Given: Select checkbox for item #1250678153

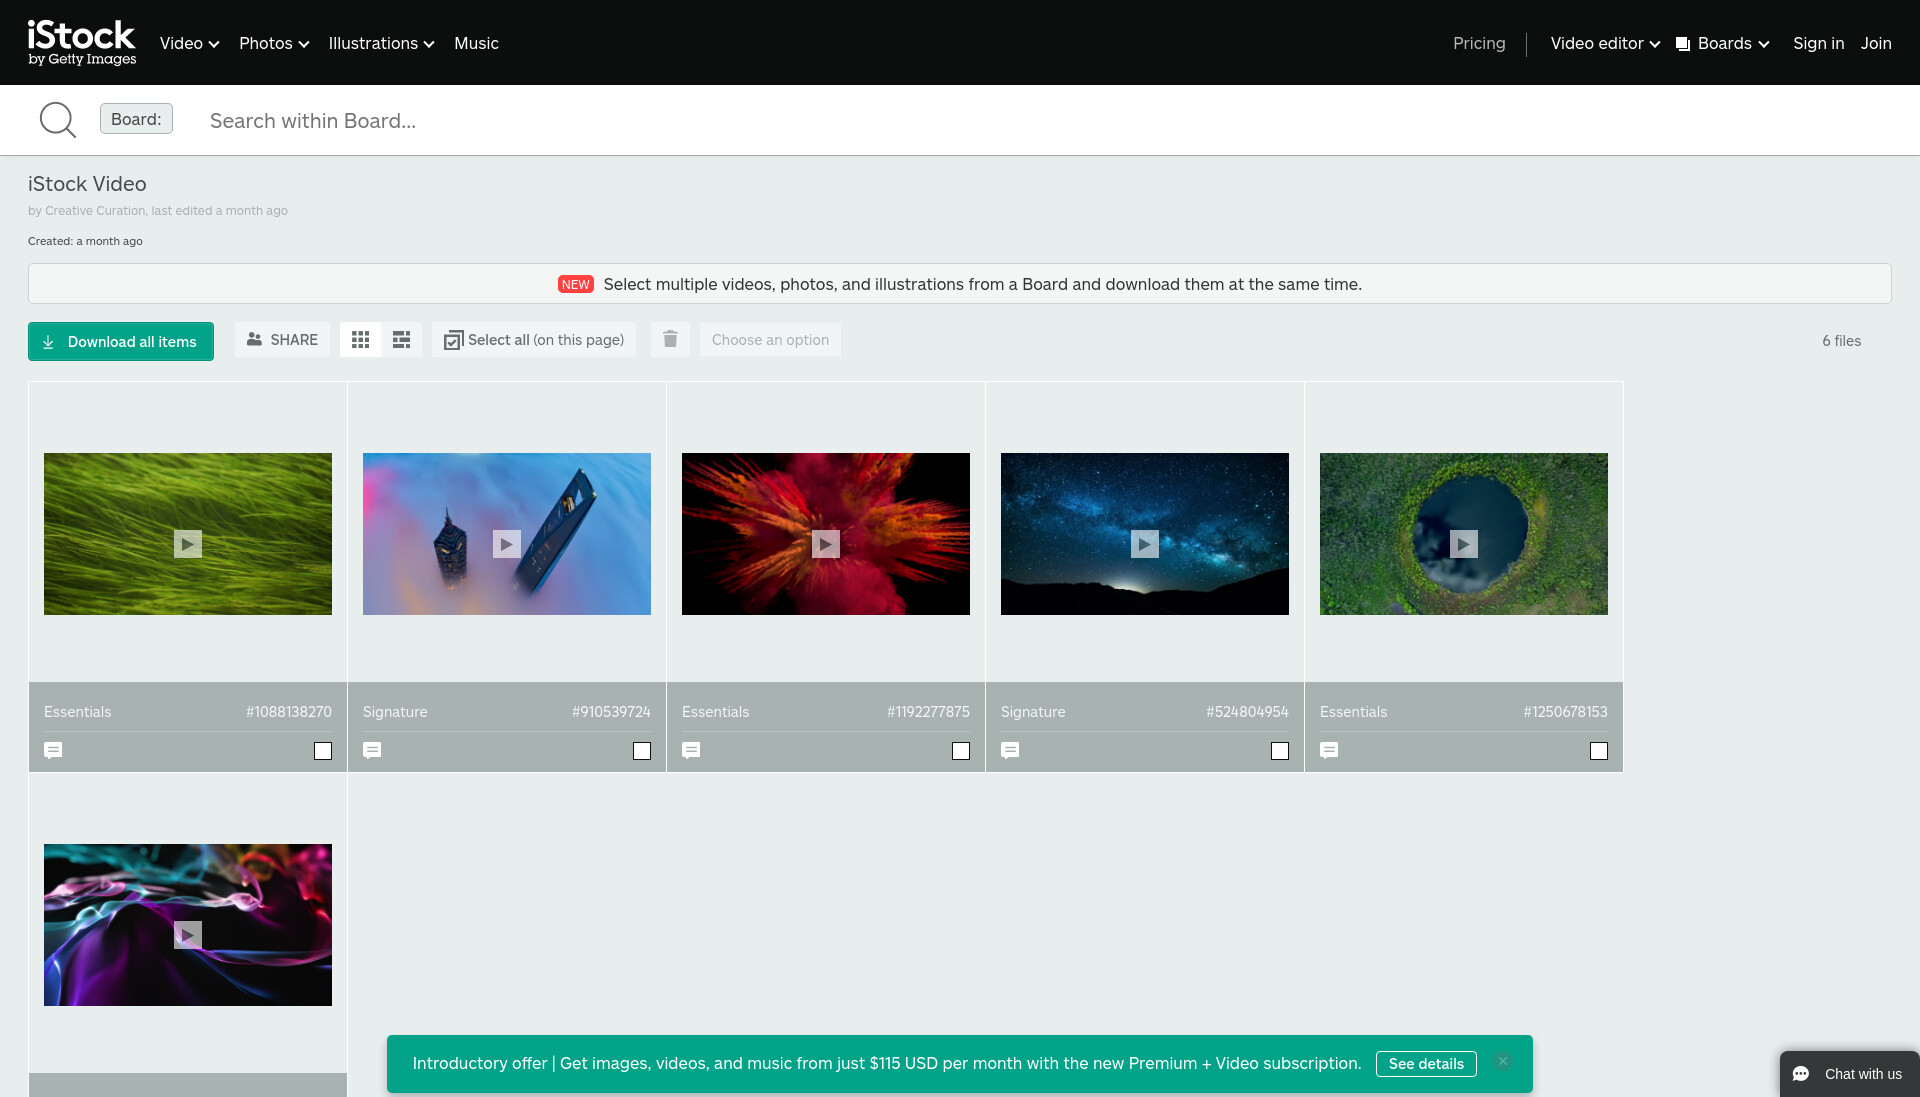Looking at the screenshot, I should click(1599, 751).
